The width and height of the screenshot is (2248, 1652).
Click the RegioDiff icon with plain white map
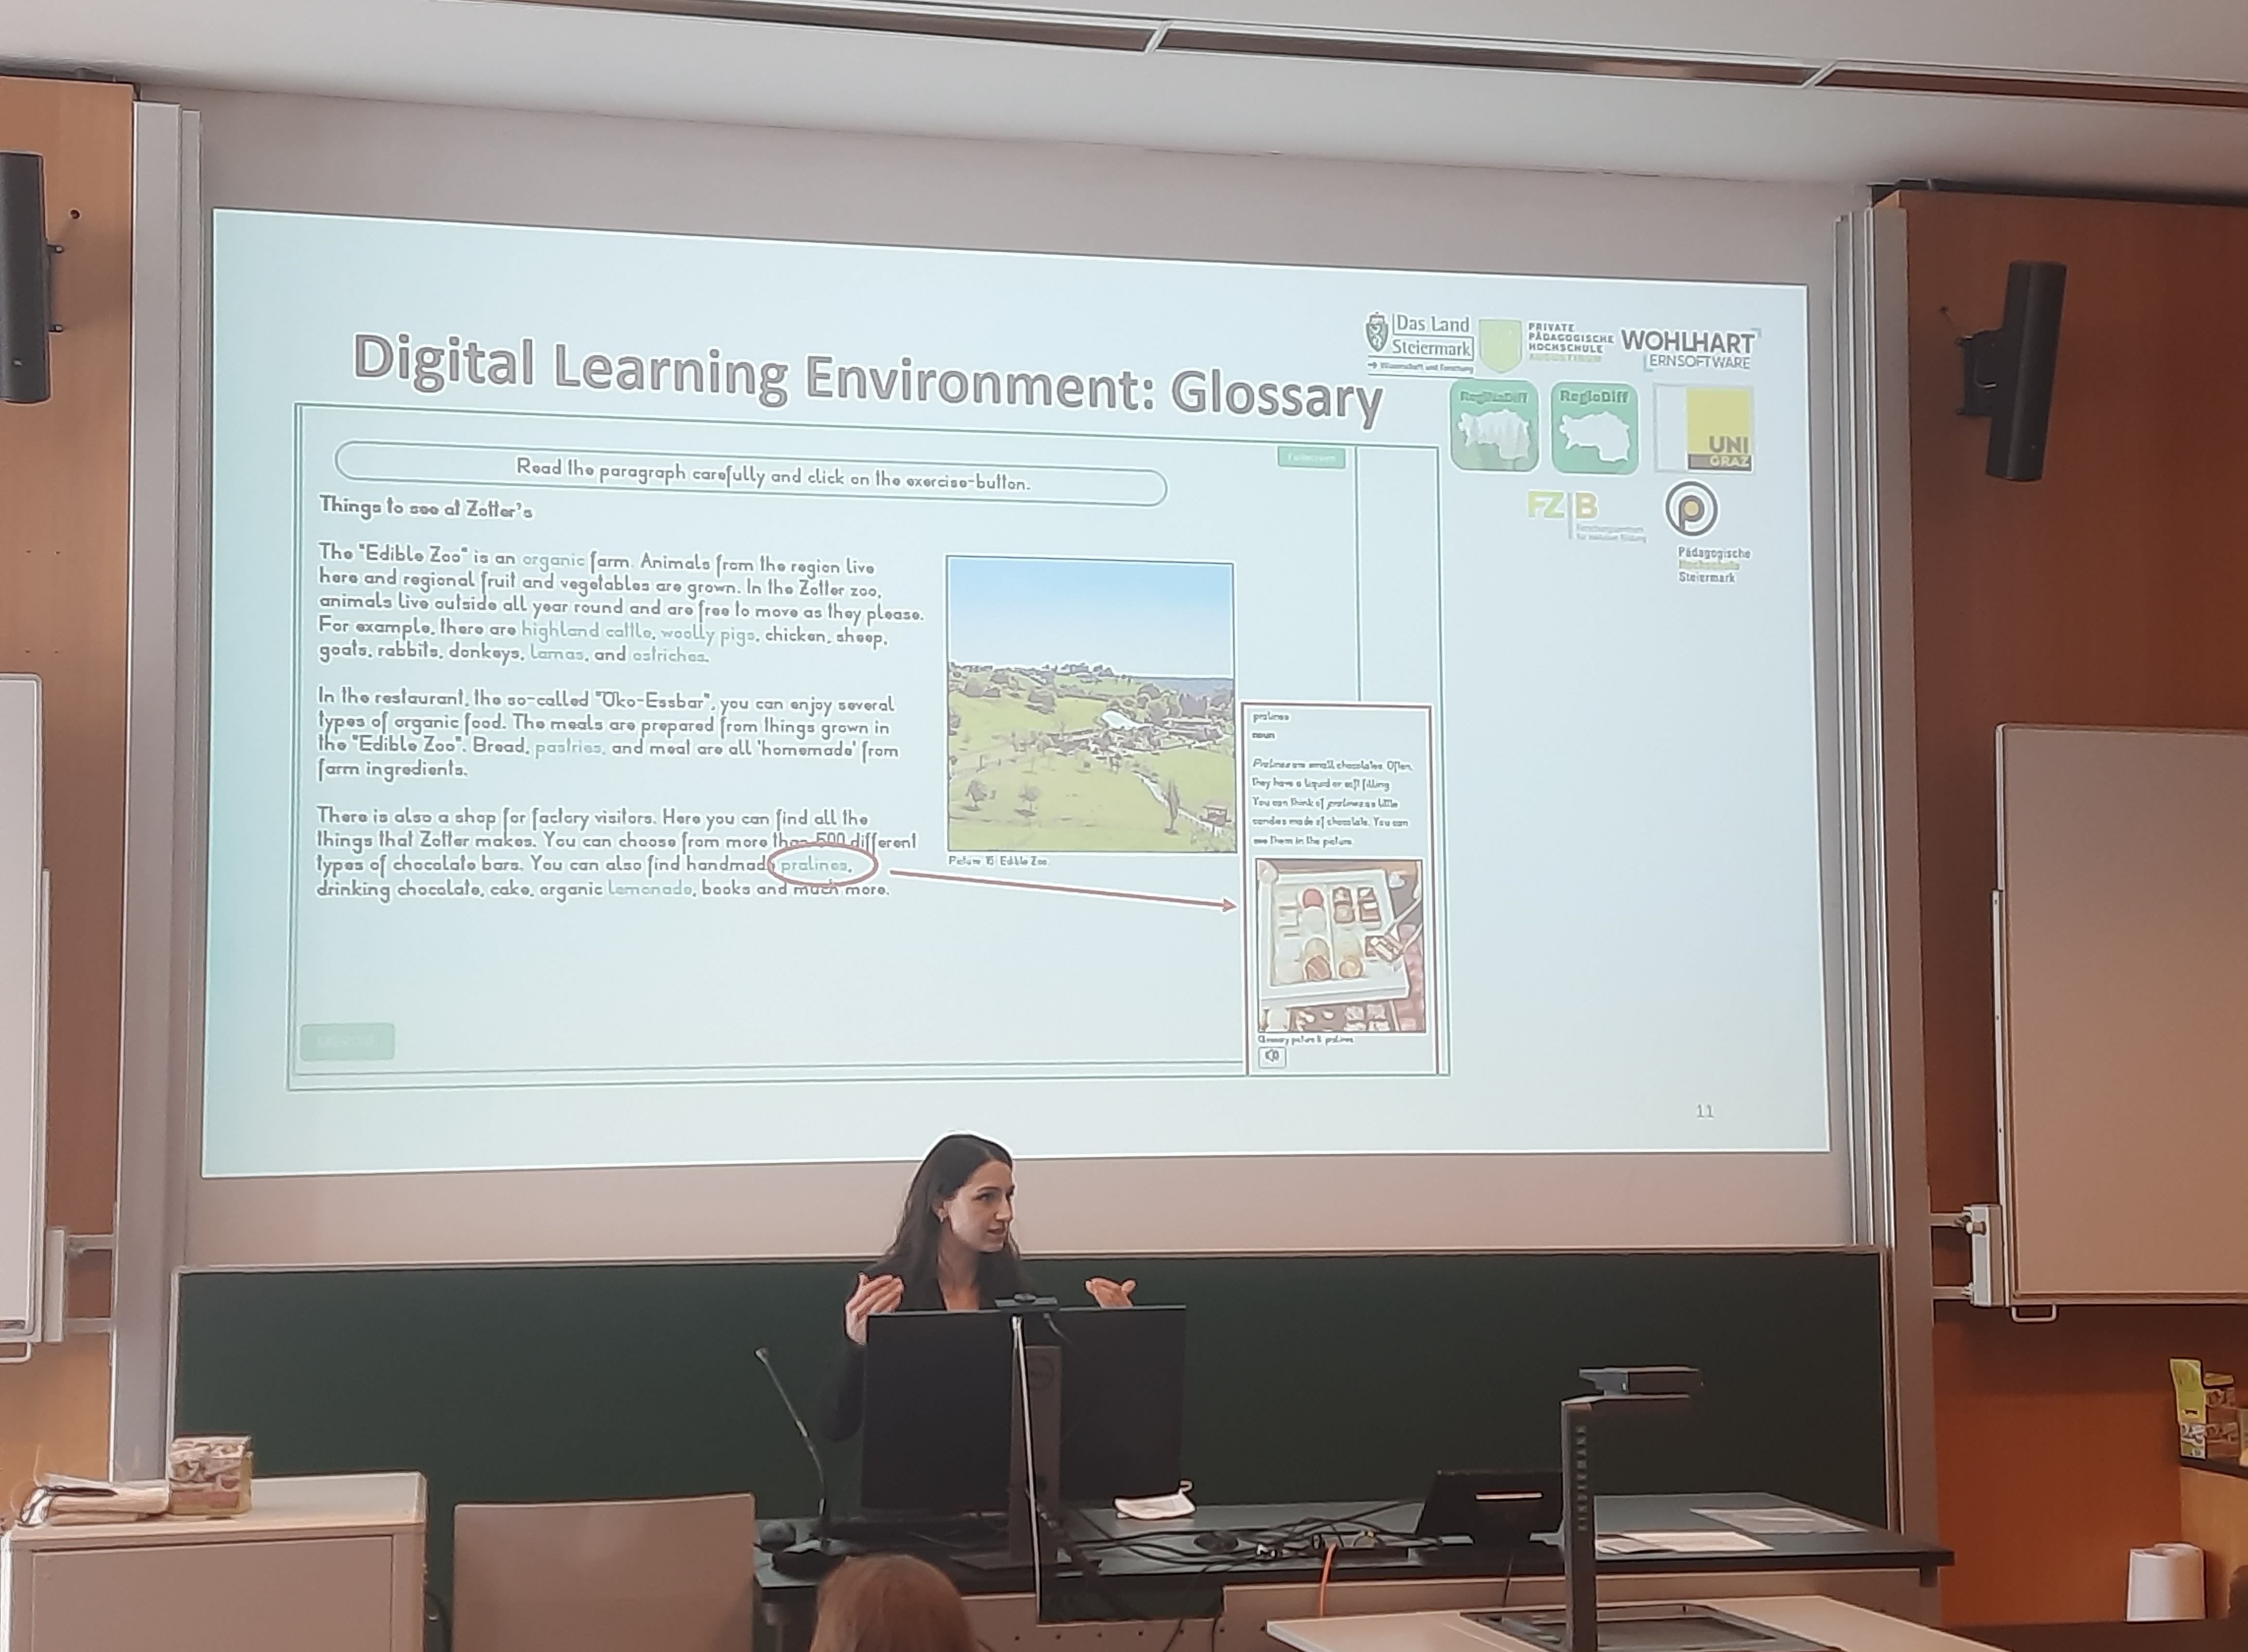(1595, 428)
